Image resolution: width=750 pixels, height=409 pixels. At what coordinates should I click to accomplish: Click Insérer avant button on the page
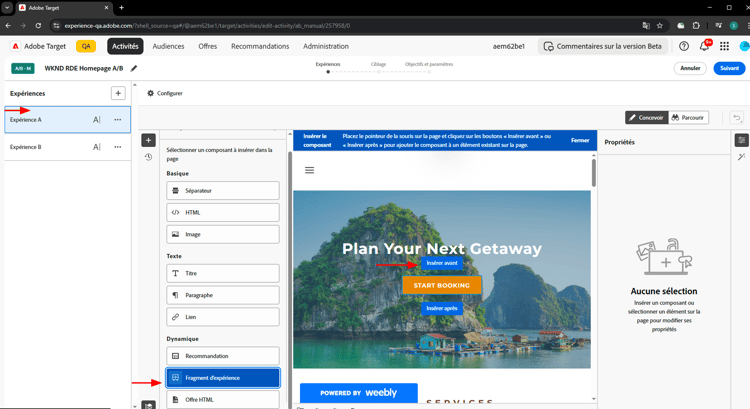442,263
